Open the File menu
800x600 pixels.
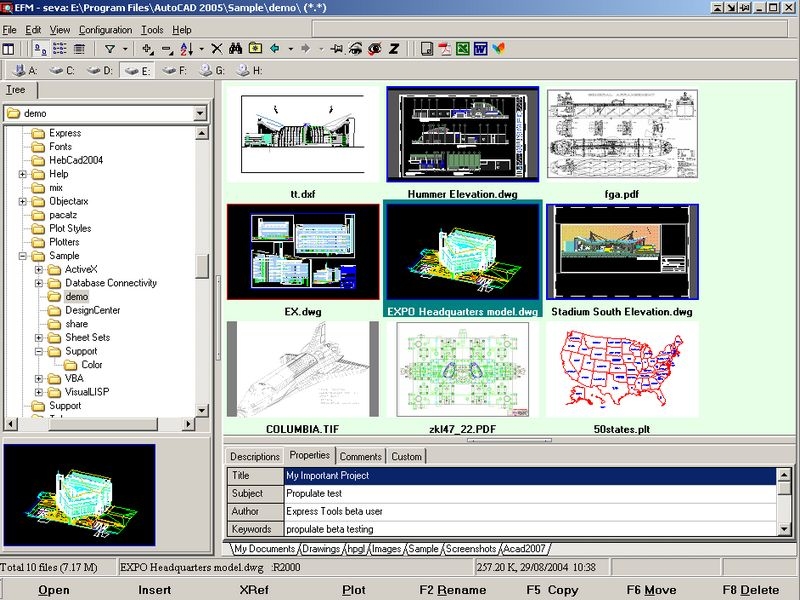pyautogui.click(x=9, y=30)
